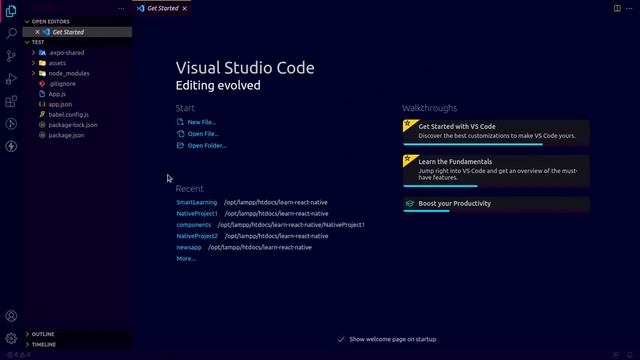Open the Accounts icon in activity bar

[x=11, y=316]
